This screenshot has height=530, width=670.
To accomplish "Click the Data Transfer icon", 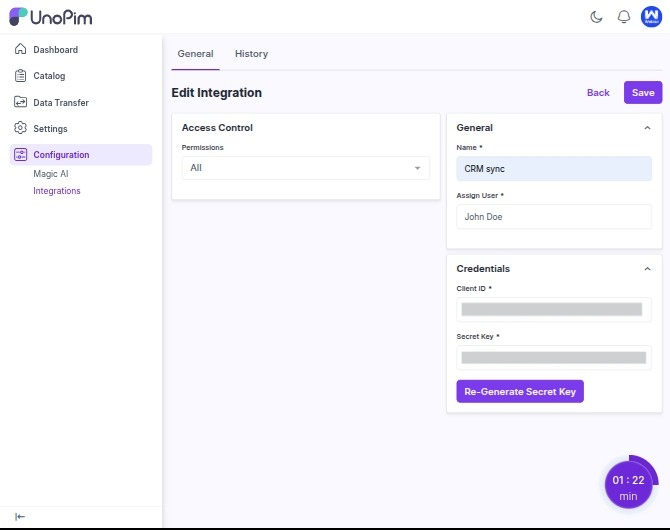I will click(x=21, y=102).
